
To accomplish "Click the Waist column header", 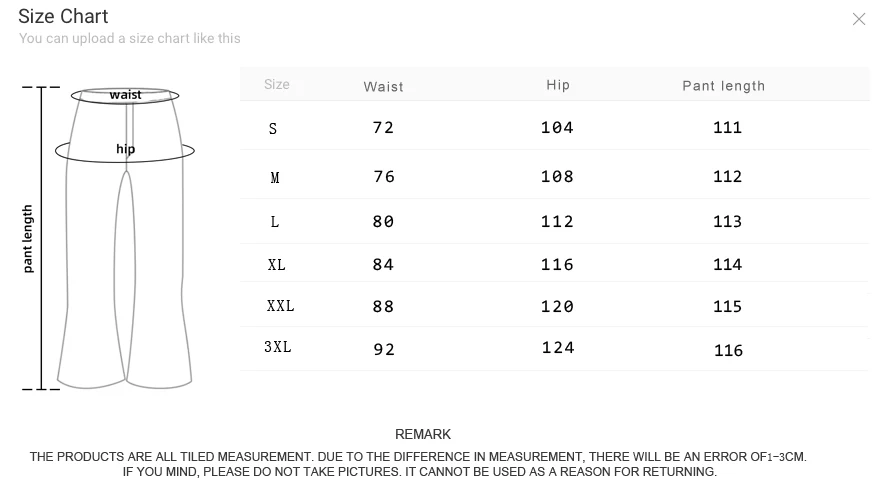I will pyautogui.click(x=384, y=87).
